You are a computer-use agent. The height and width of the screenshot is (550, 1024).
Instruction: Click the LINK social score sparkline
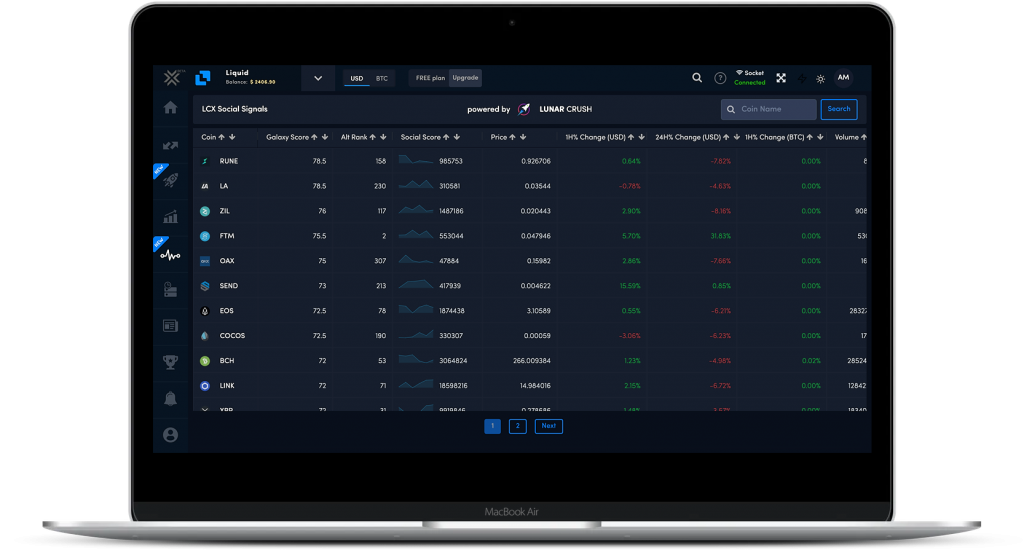(416, 385)
